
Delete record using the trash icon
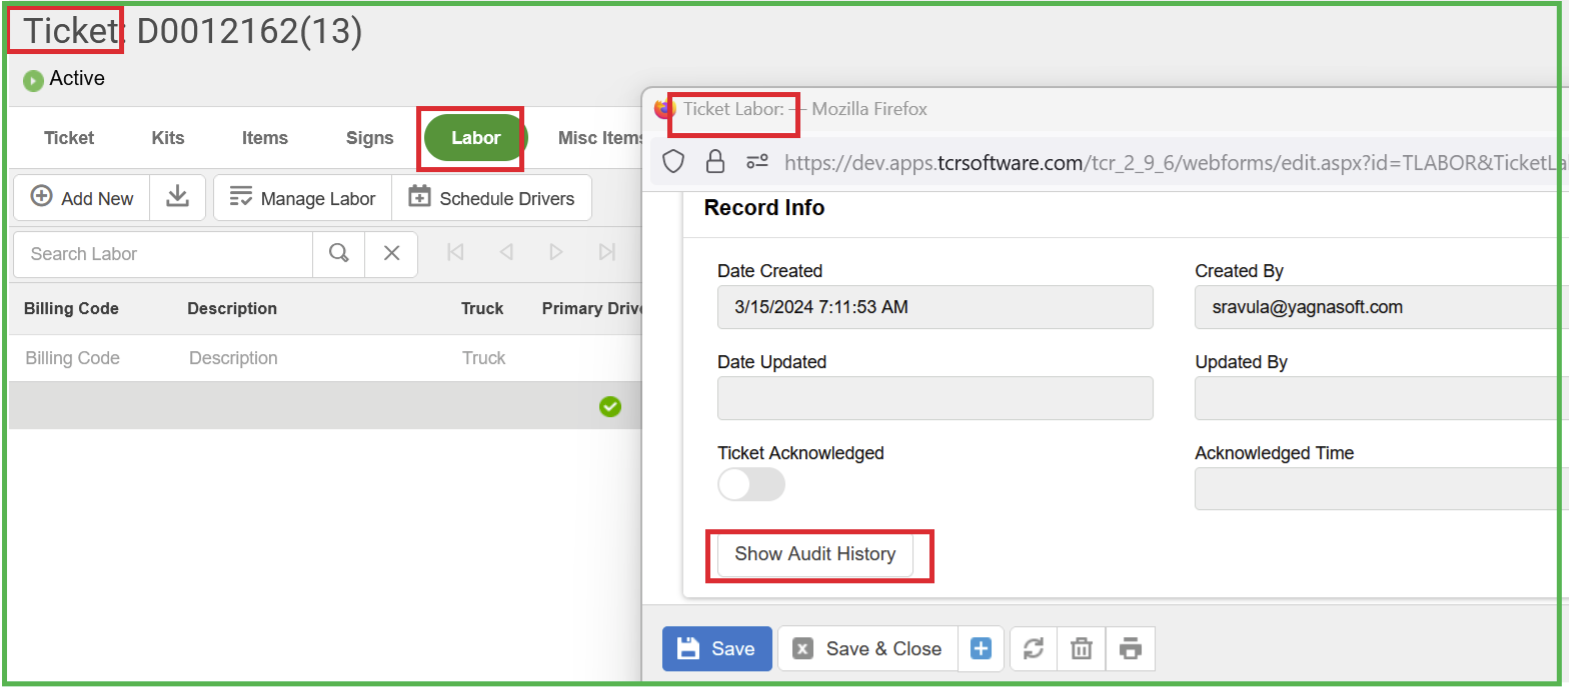pyautogui.click(x=1081, y=649)
